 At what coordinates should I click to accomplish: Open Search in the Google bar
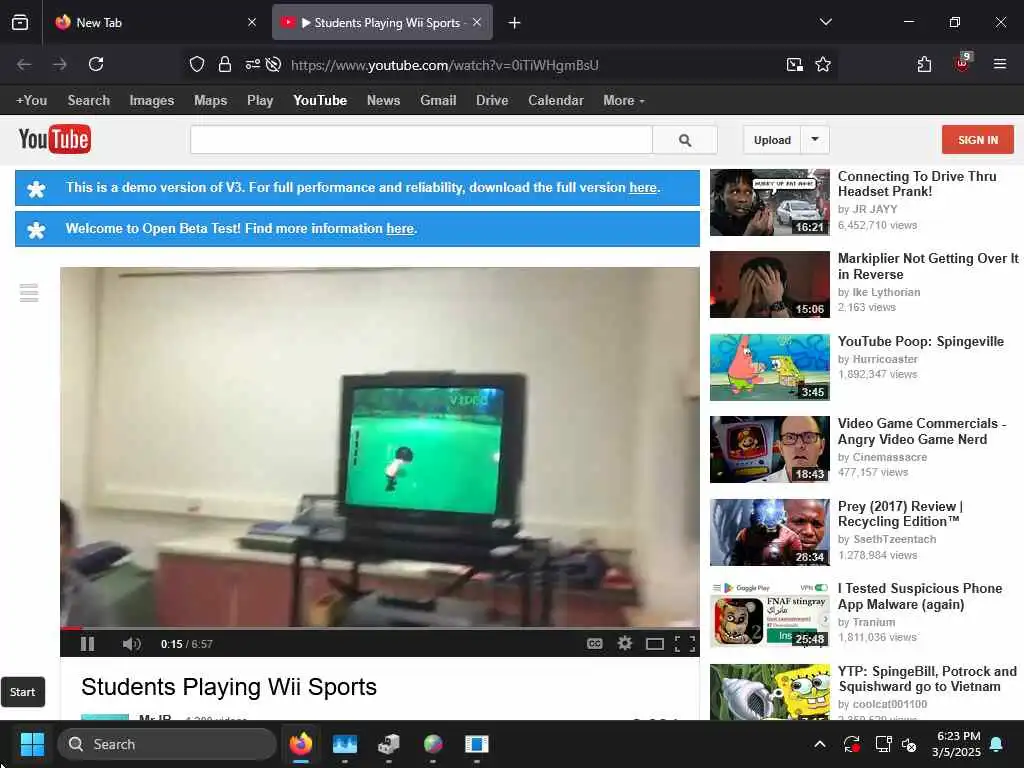tap(89, 101)
